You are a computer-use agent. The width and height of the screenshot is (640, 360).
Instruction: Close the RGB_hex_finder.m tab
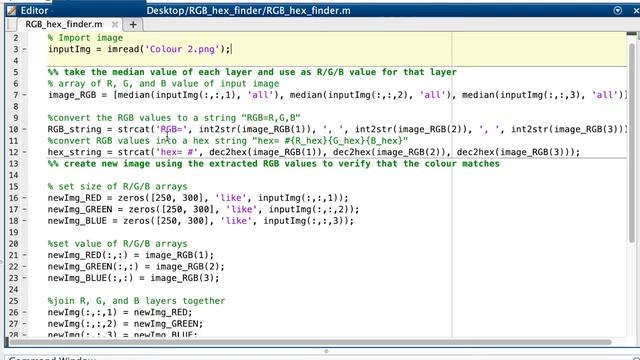click(115, 24)
